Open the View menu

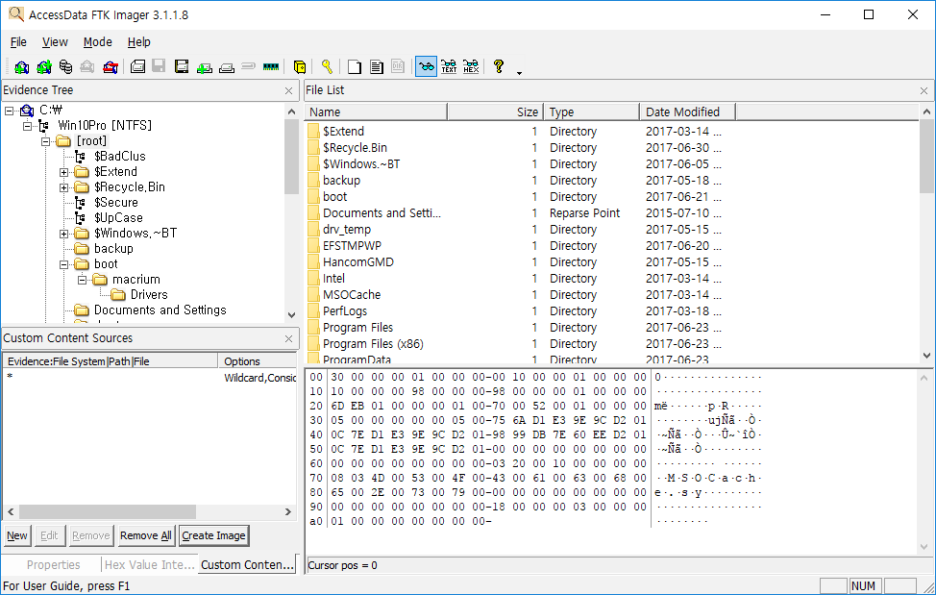(55, 42)
